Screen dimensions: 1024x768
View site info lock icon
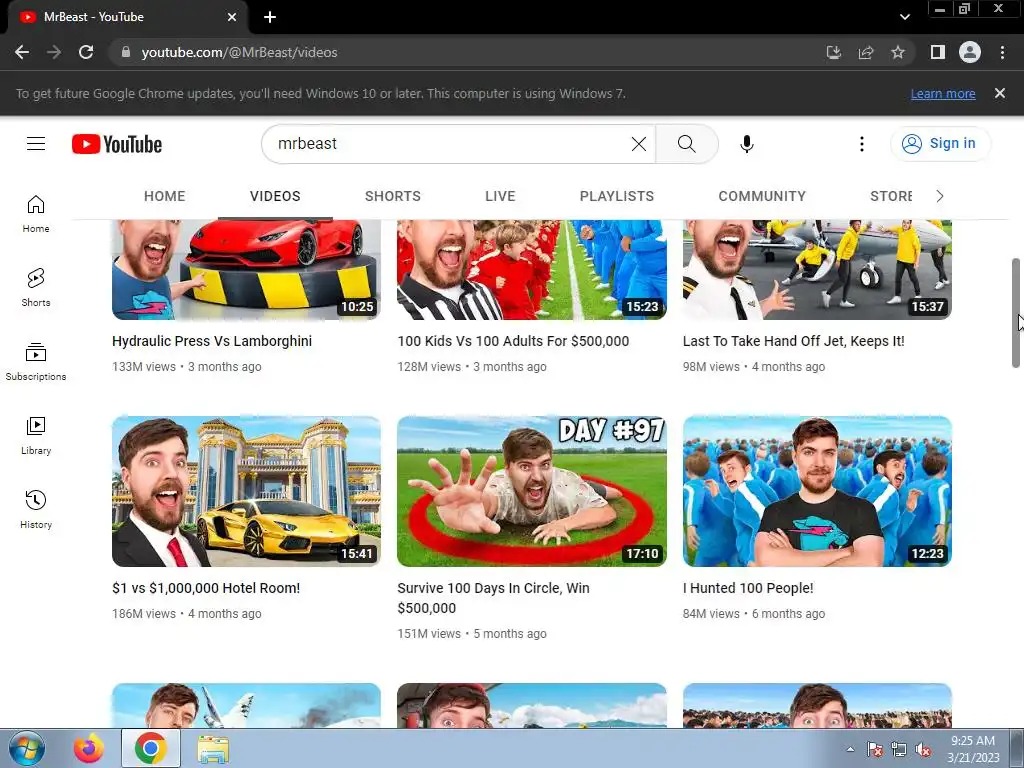[126, 52]
